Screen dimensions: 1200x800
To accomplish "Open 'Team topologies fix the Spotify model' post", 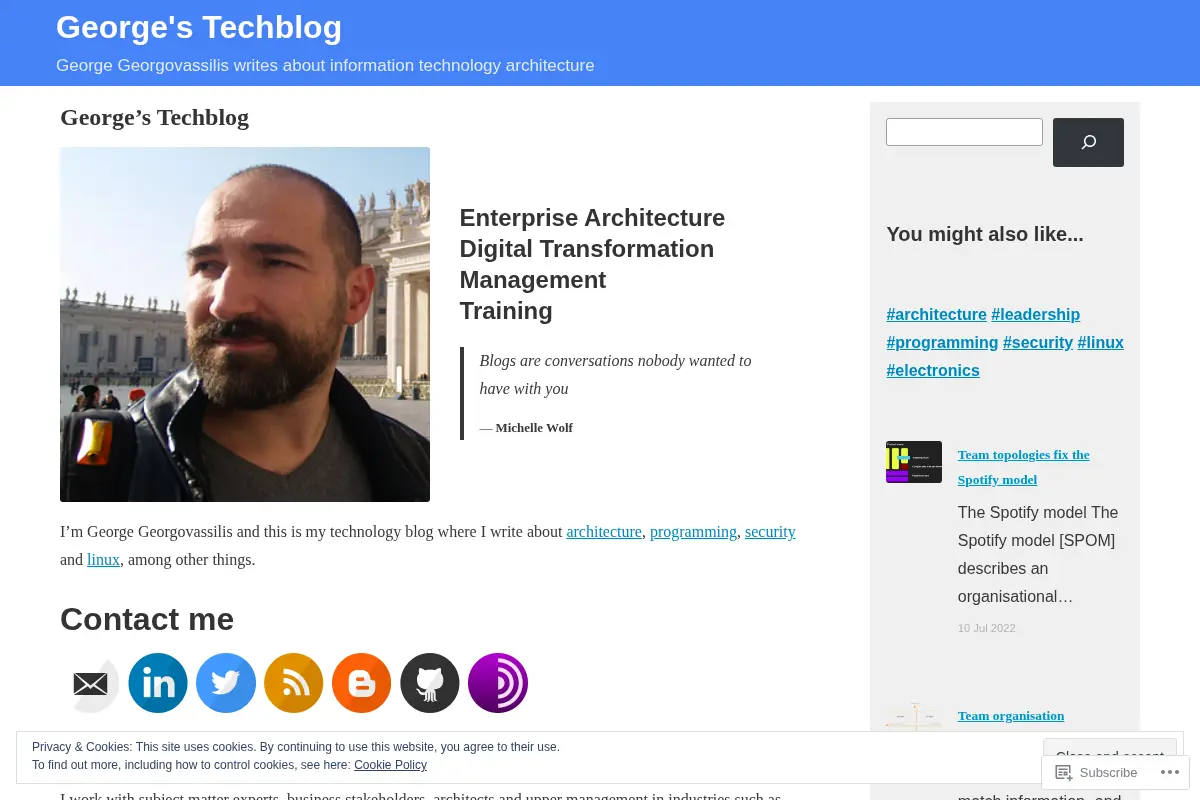I will pos(1024,467).
